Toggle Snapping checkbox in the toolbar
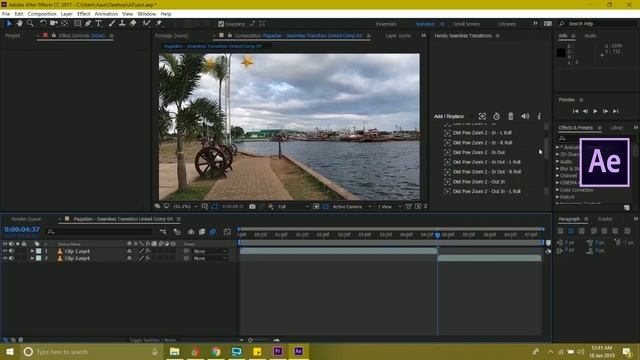Image resolution: width=640 pixels, height=360 pixels. (x=221, y=24)
